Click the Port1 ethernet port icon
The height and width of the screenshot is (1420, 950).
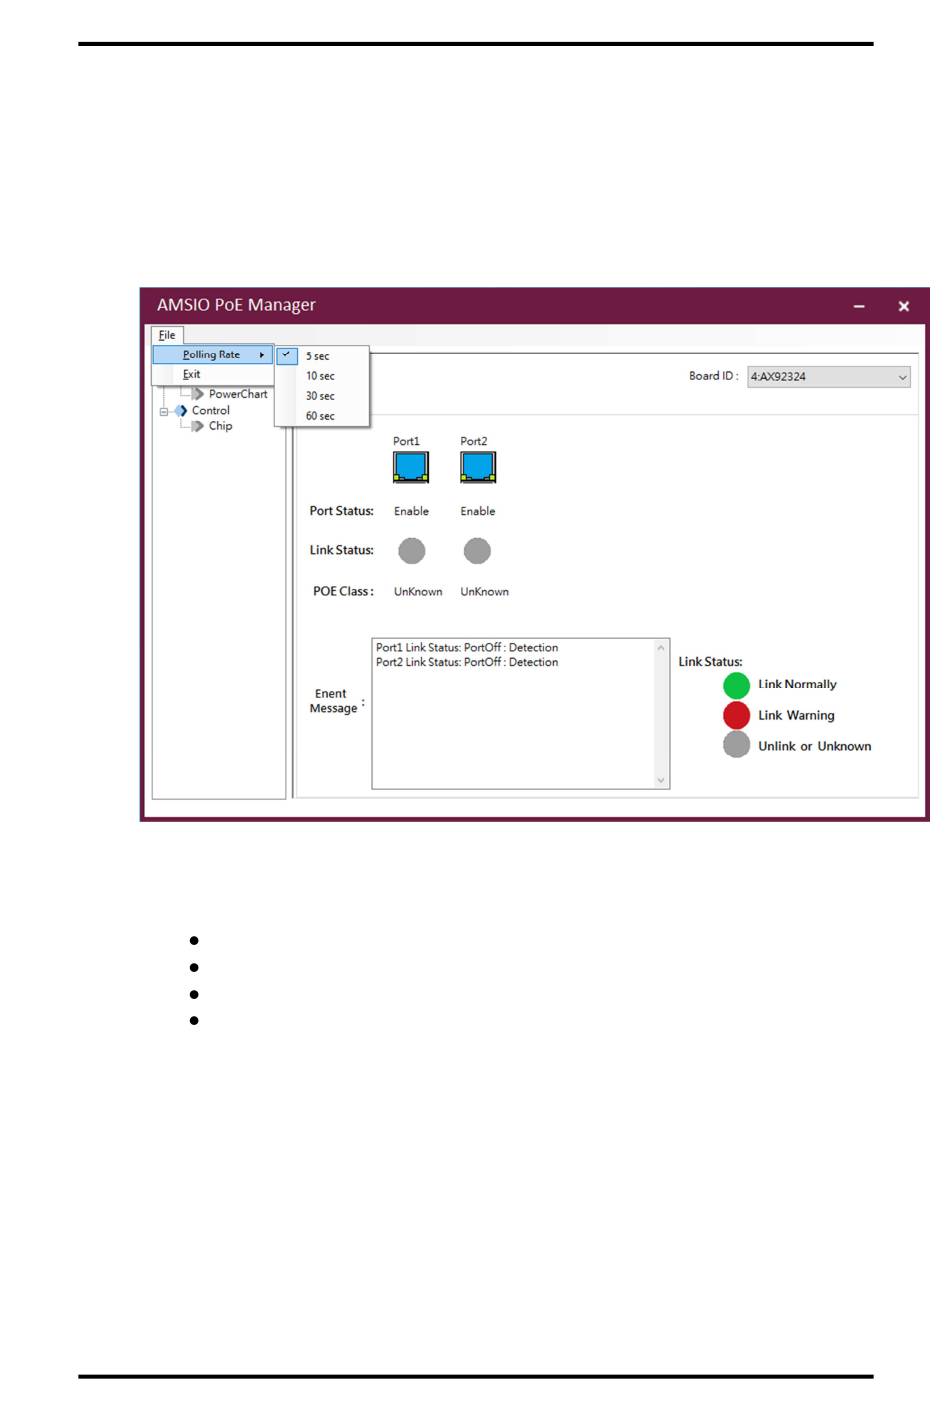(411, 467)
